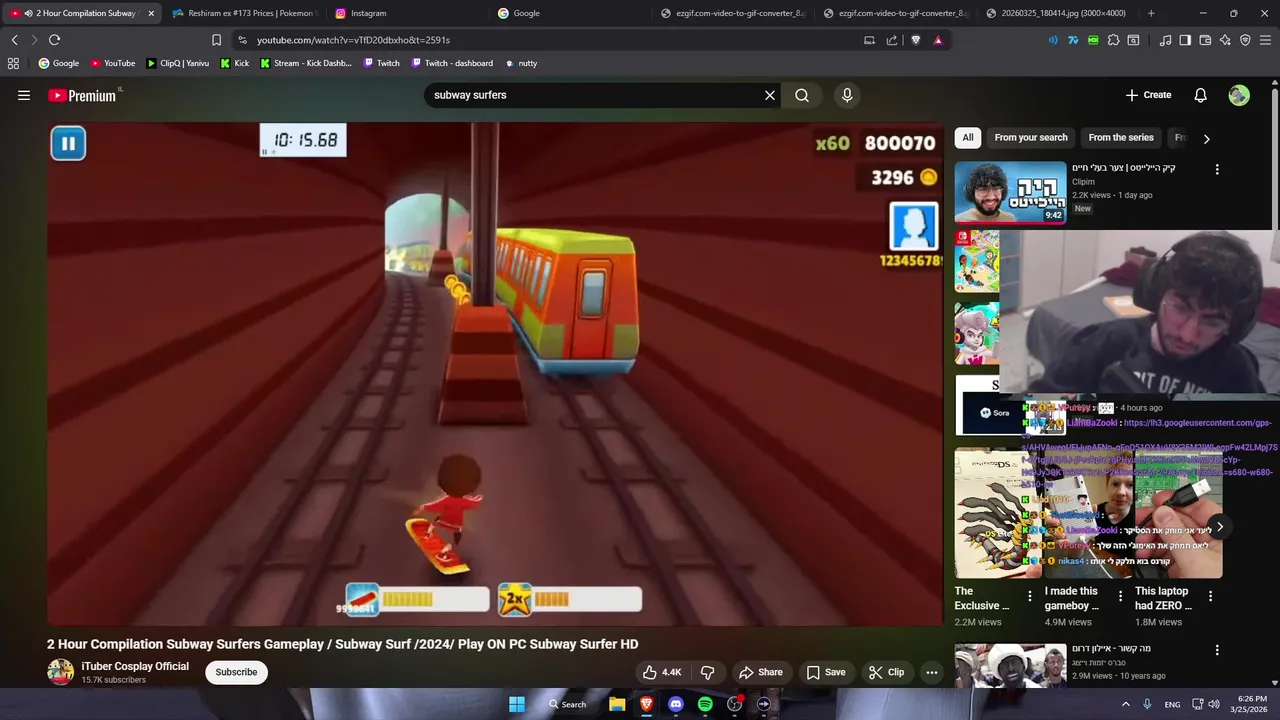Open Brave Wallet icon
This screenshot has width=1280, height=720.
(x=1205, y=40)
